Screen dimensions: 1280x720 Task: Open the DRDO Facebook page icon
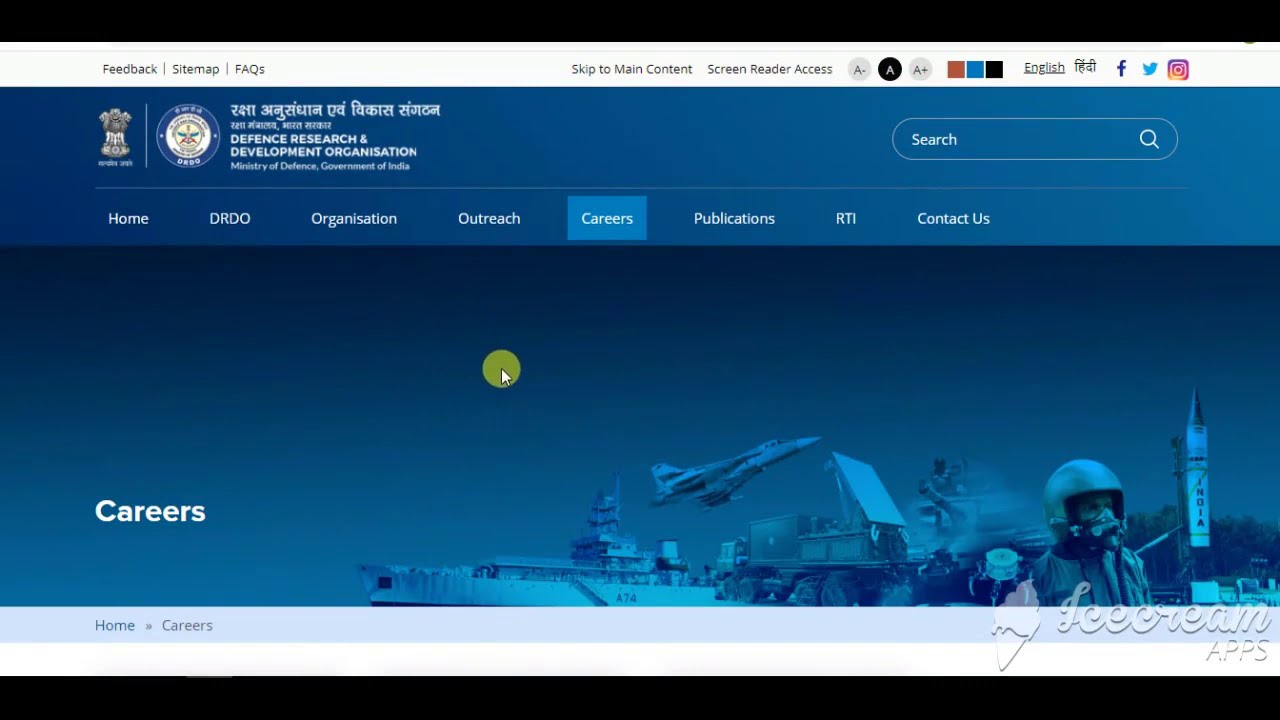[x=1121, y=69]
